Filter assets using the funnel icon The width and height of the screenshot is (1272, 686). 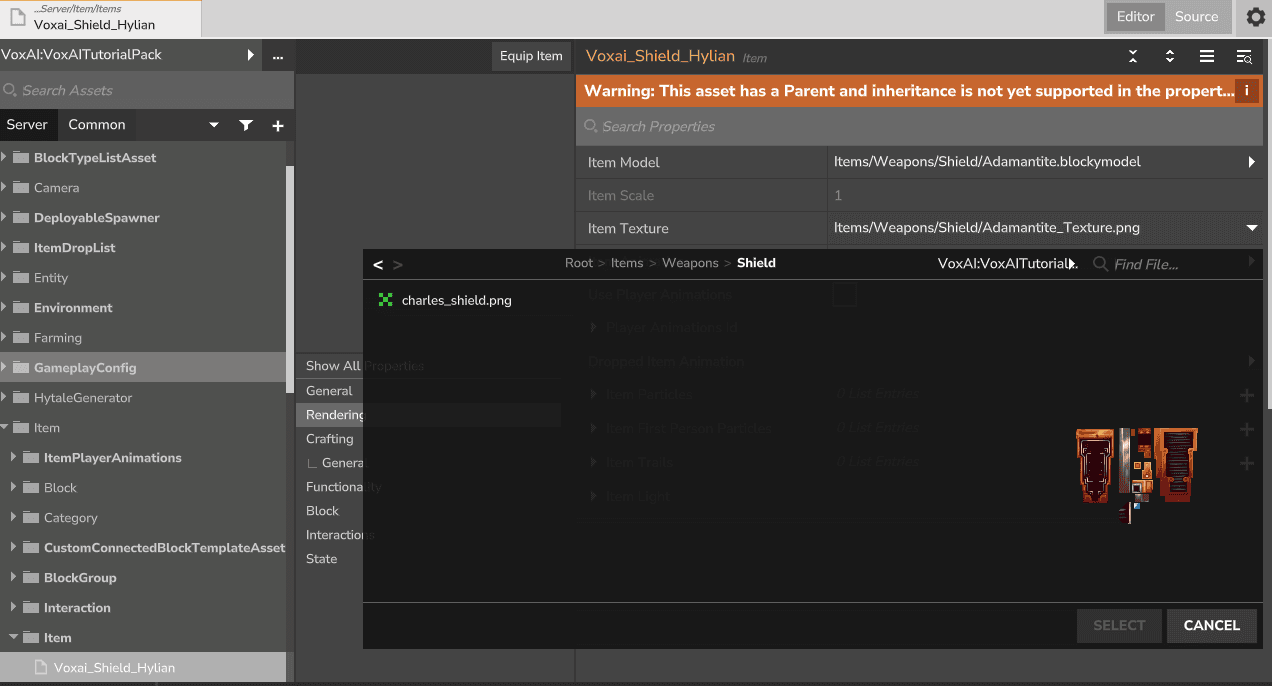[246, 125]
